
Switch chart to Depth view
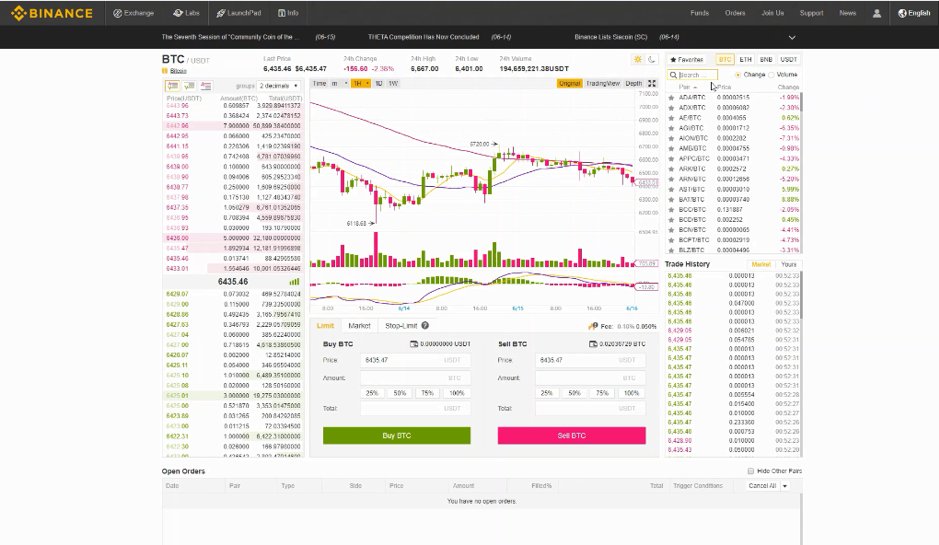click(x=634, y=83)
